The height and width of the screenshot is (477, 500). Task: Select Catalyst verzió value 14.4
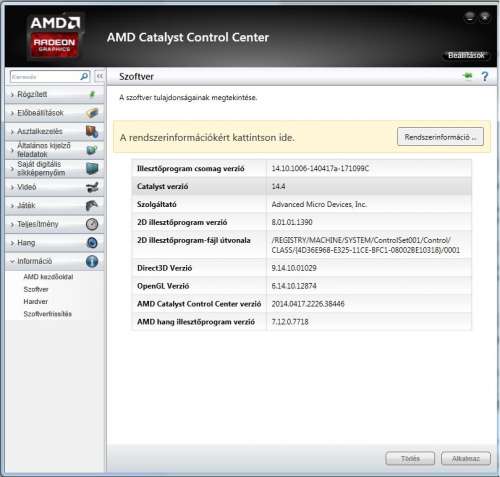(x=278, y=186)
